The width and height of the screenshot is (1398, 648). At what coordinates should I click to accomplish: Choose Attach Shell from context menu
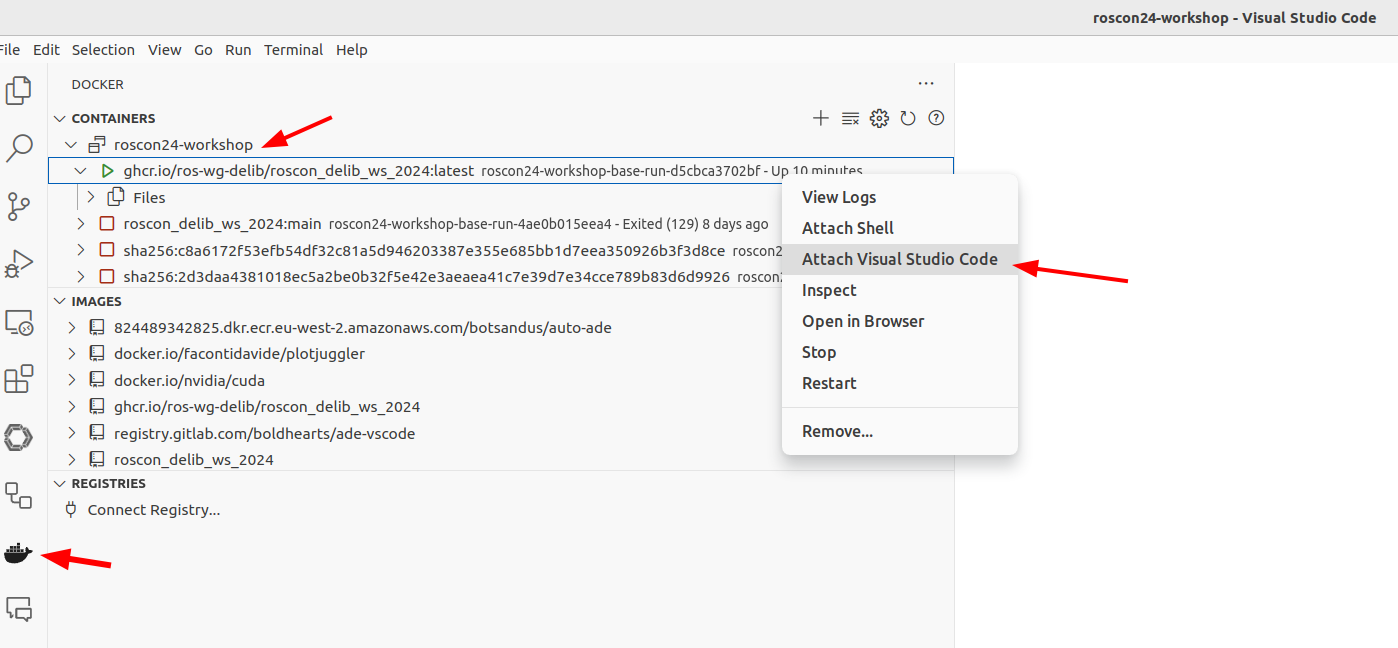click(900, 228)
